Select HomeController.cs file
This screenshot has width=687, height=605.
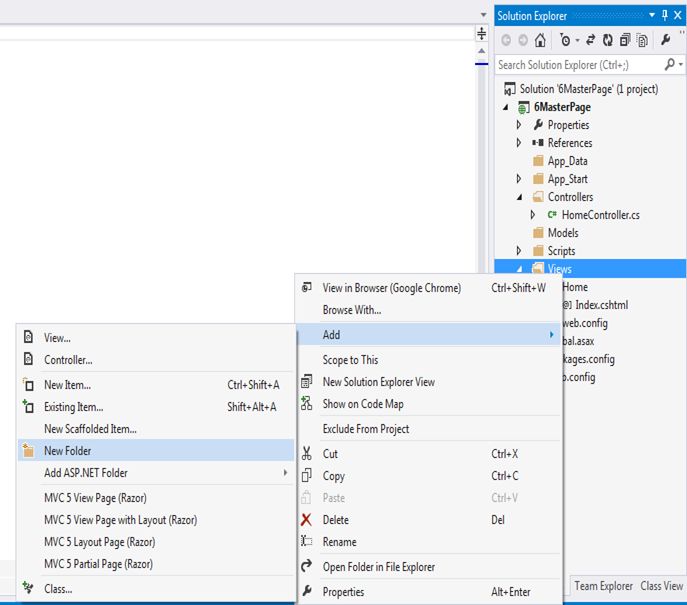point(600,215)
